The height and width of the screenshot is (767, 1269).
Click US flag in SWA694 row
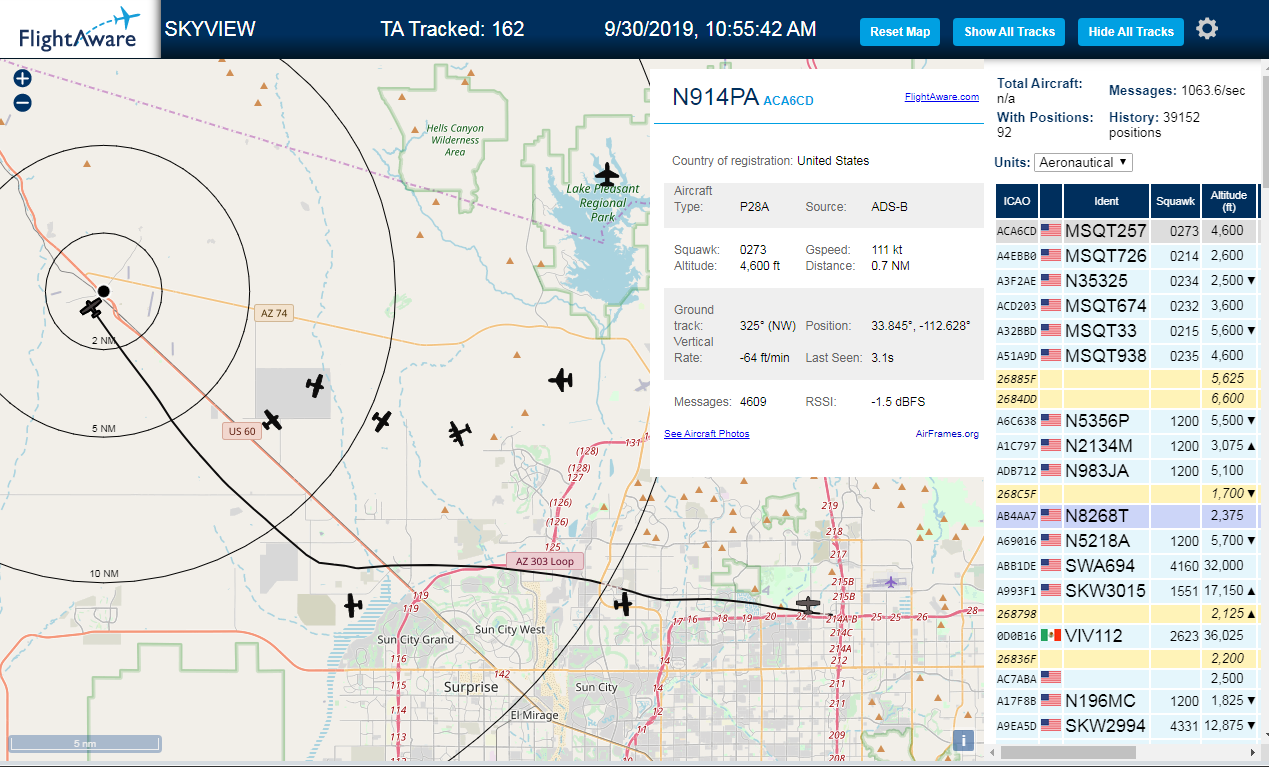click(x=1051, y=566)
